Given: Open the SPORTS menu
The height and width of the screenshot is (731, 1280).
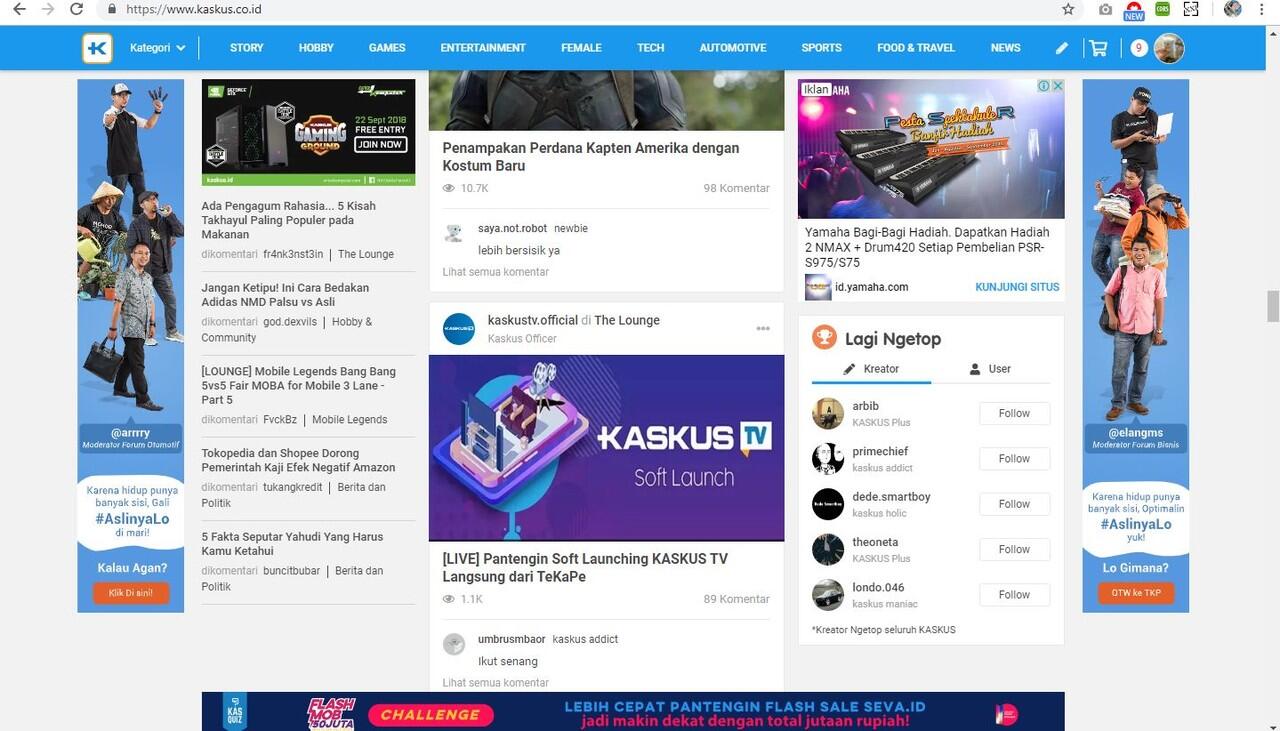Looking at the screenshot, I should (821, 48).
